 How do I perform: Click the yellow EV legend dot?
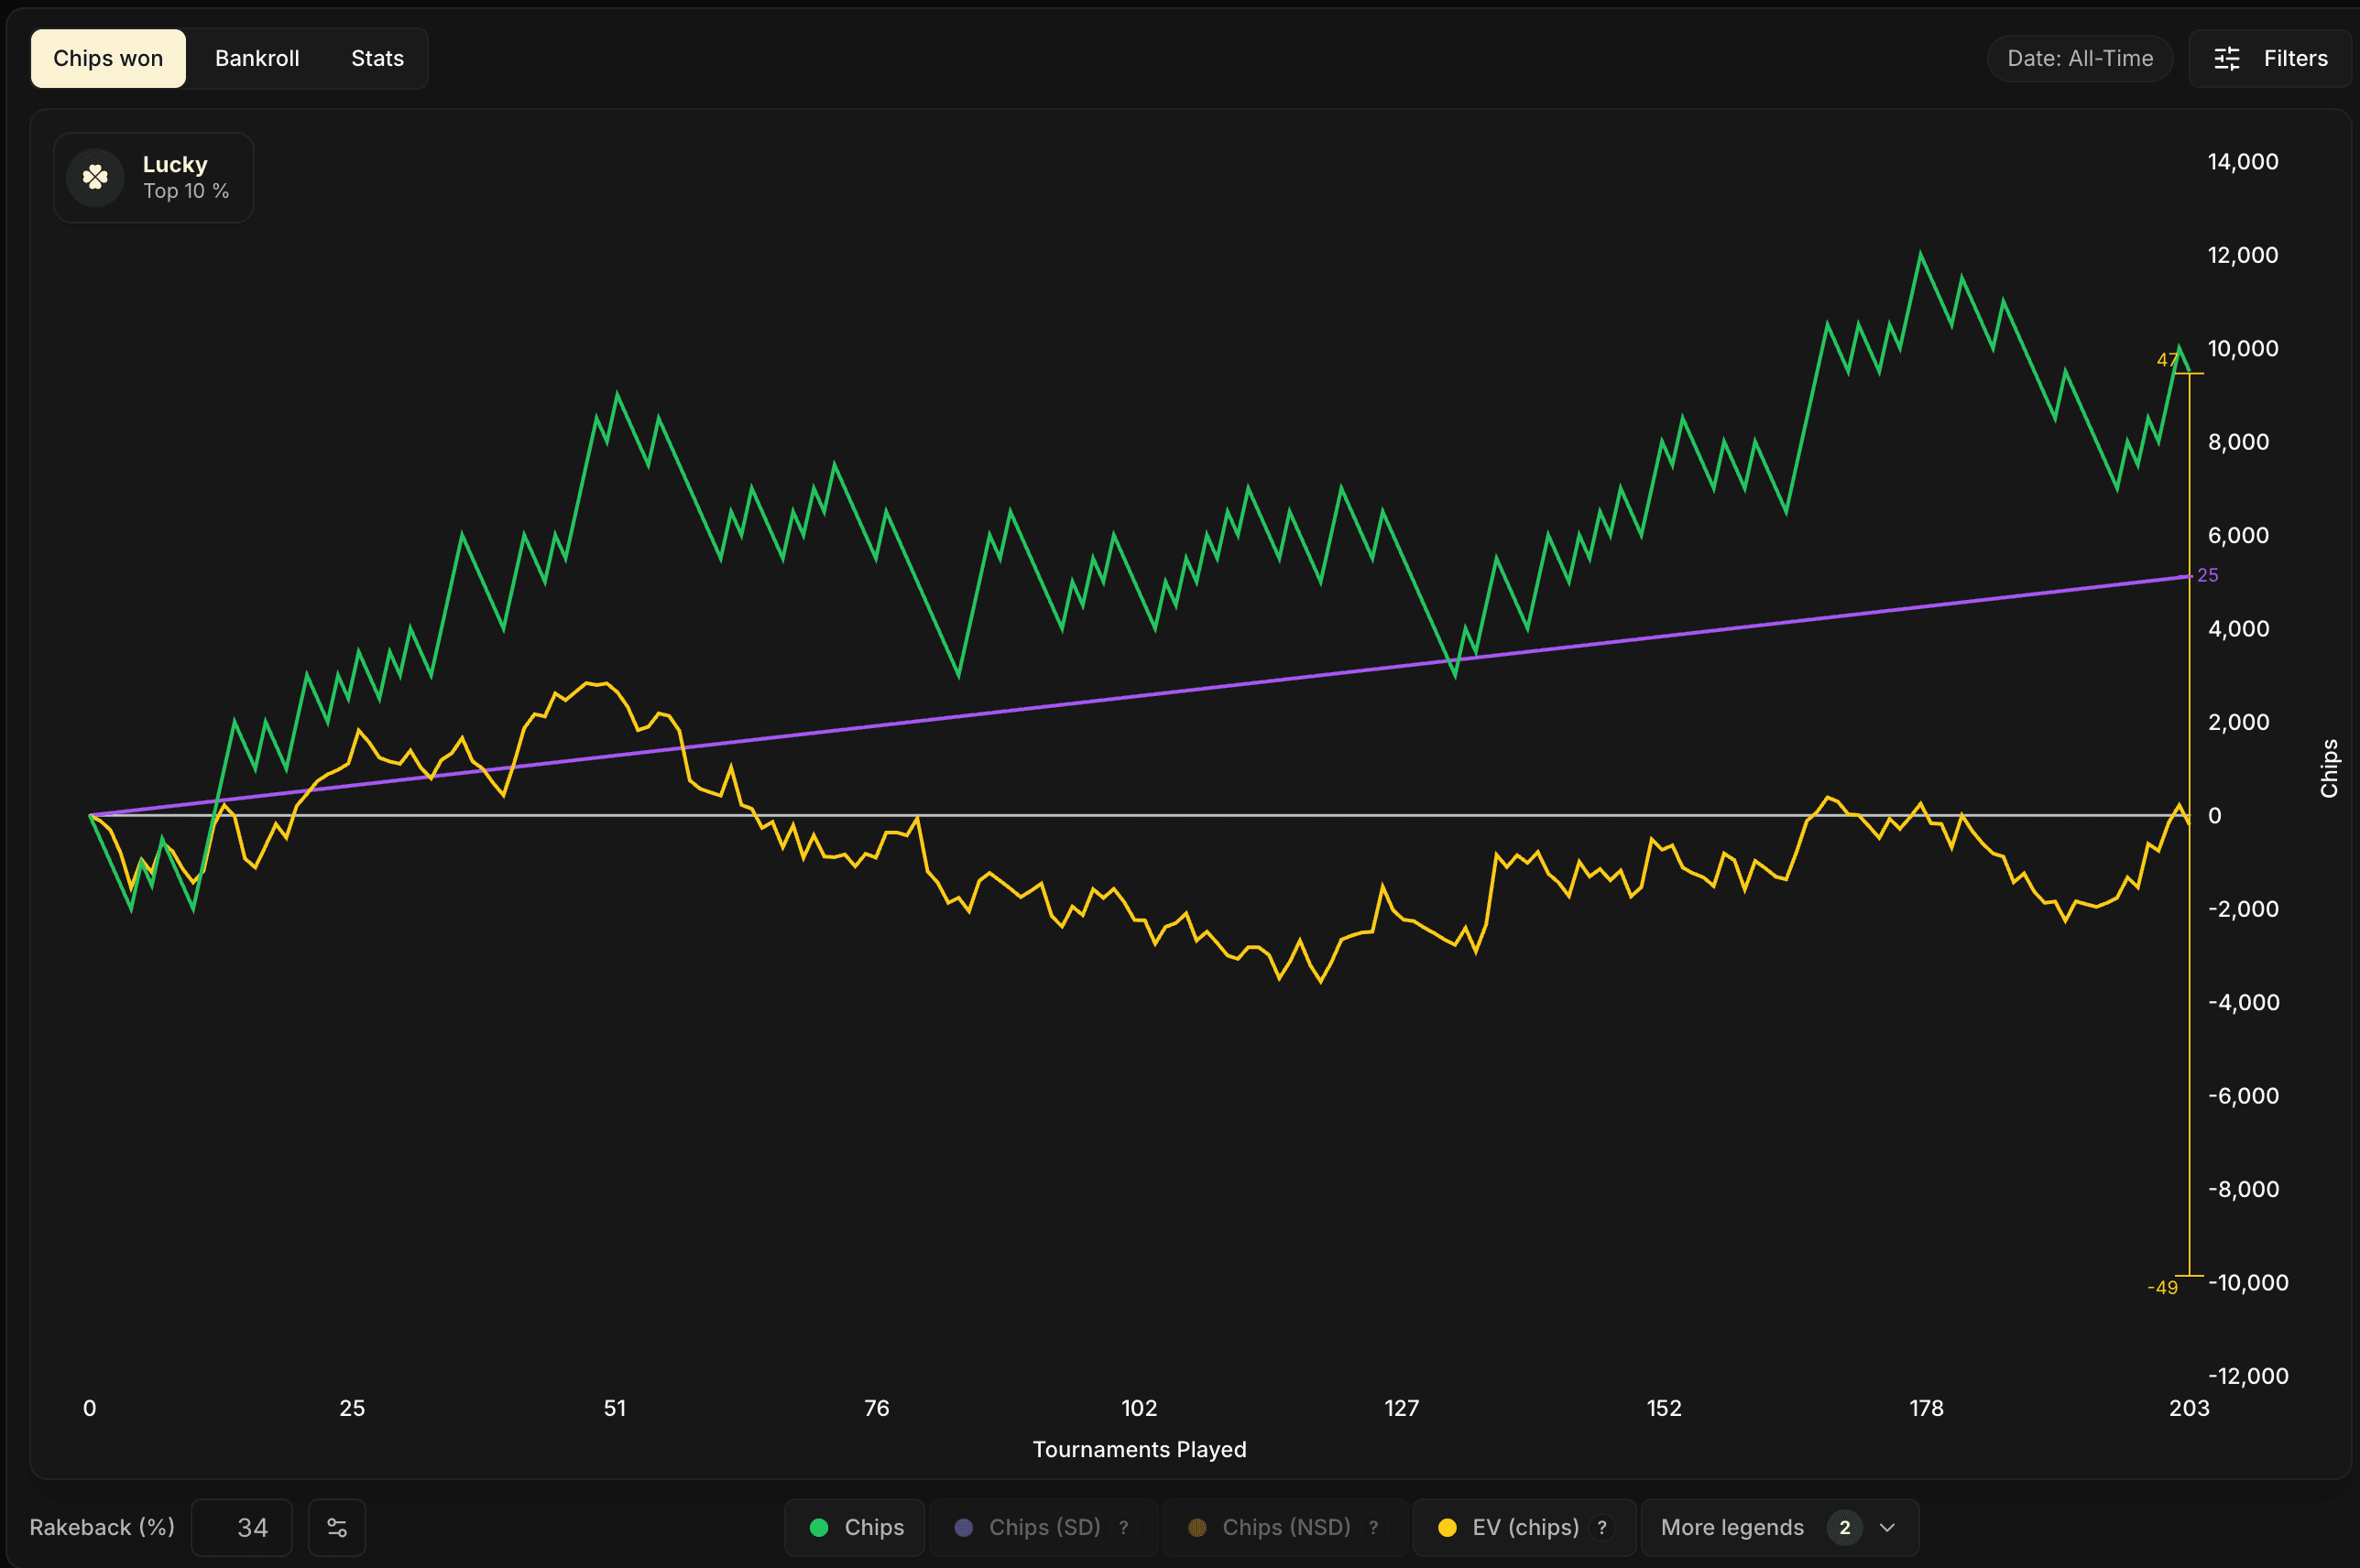coord(1447,1527)
